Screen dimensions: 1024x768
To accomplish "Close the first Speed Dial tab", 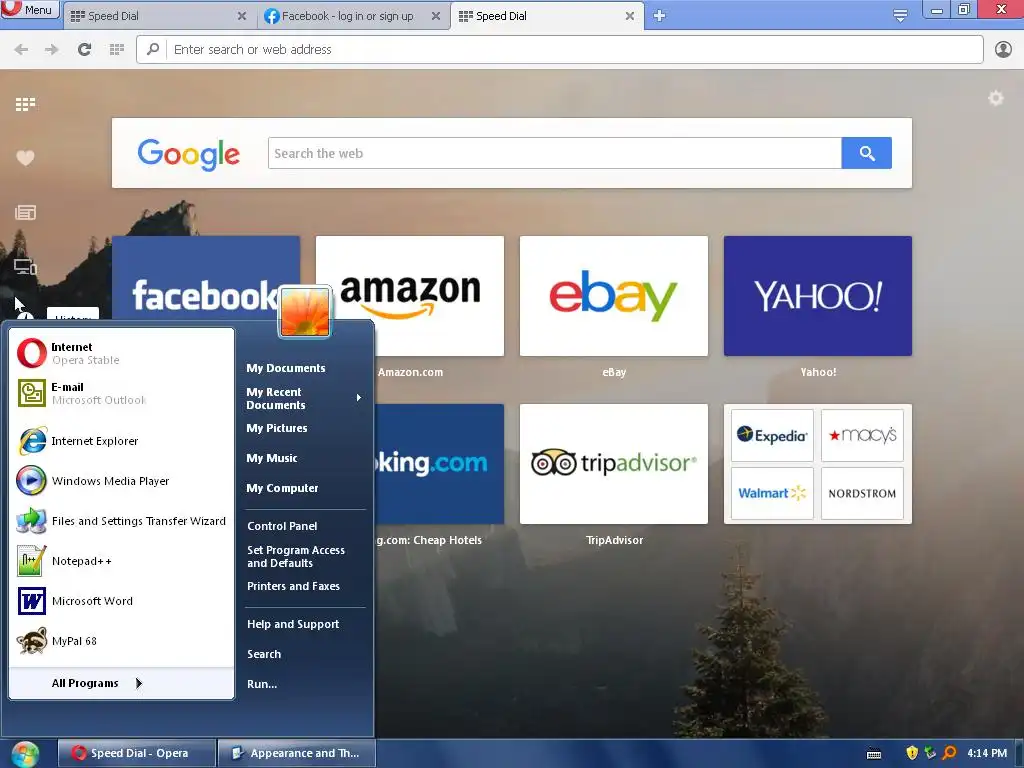I will tap(242, 16).
